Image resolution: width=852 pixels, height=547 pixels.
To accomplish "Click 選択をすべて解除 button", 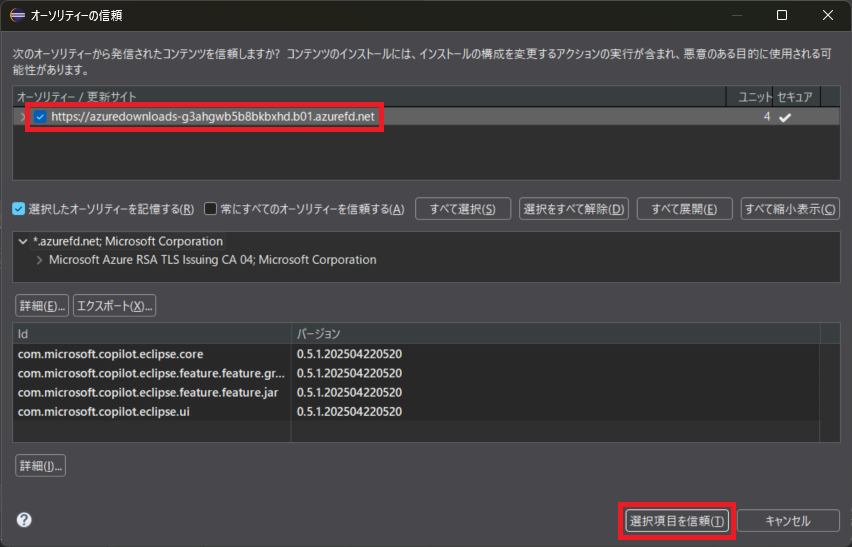I will point(574,209).
